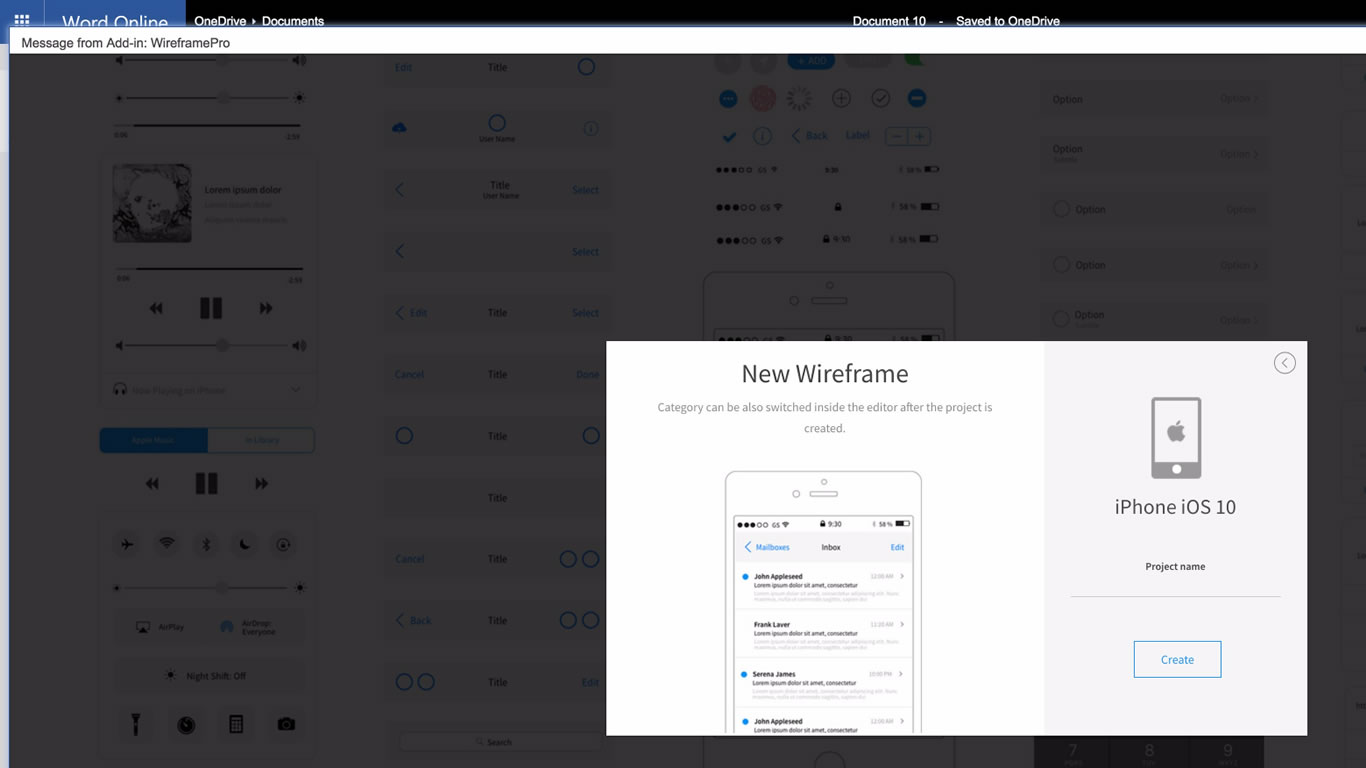Image resolution: width=1366 pixels, height=768 pixels.
Task: Click song progress bar under album art
Action: pos(208,268)
